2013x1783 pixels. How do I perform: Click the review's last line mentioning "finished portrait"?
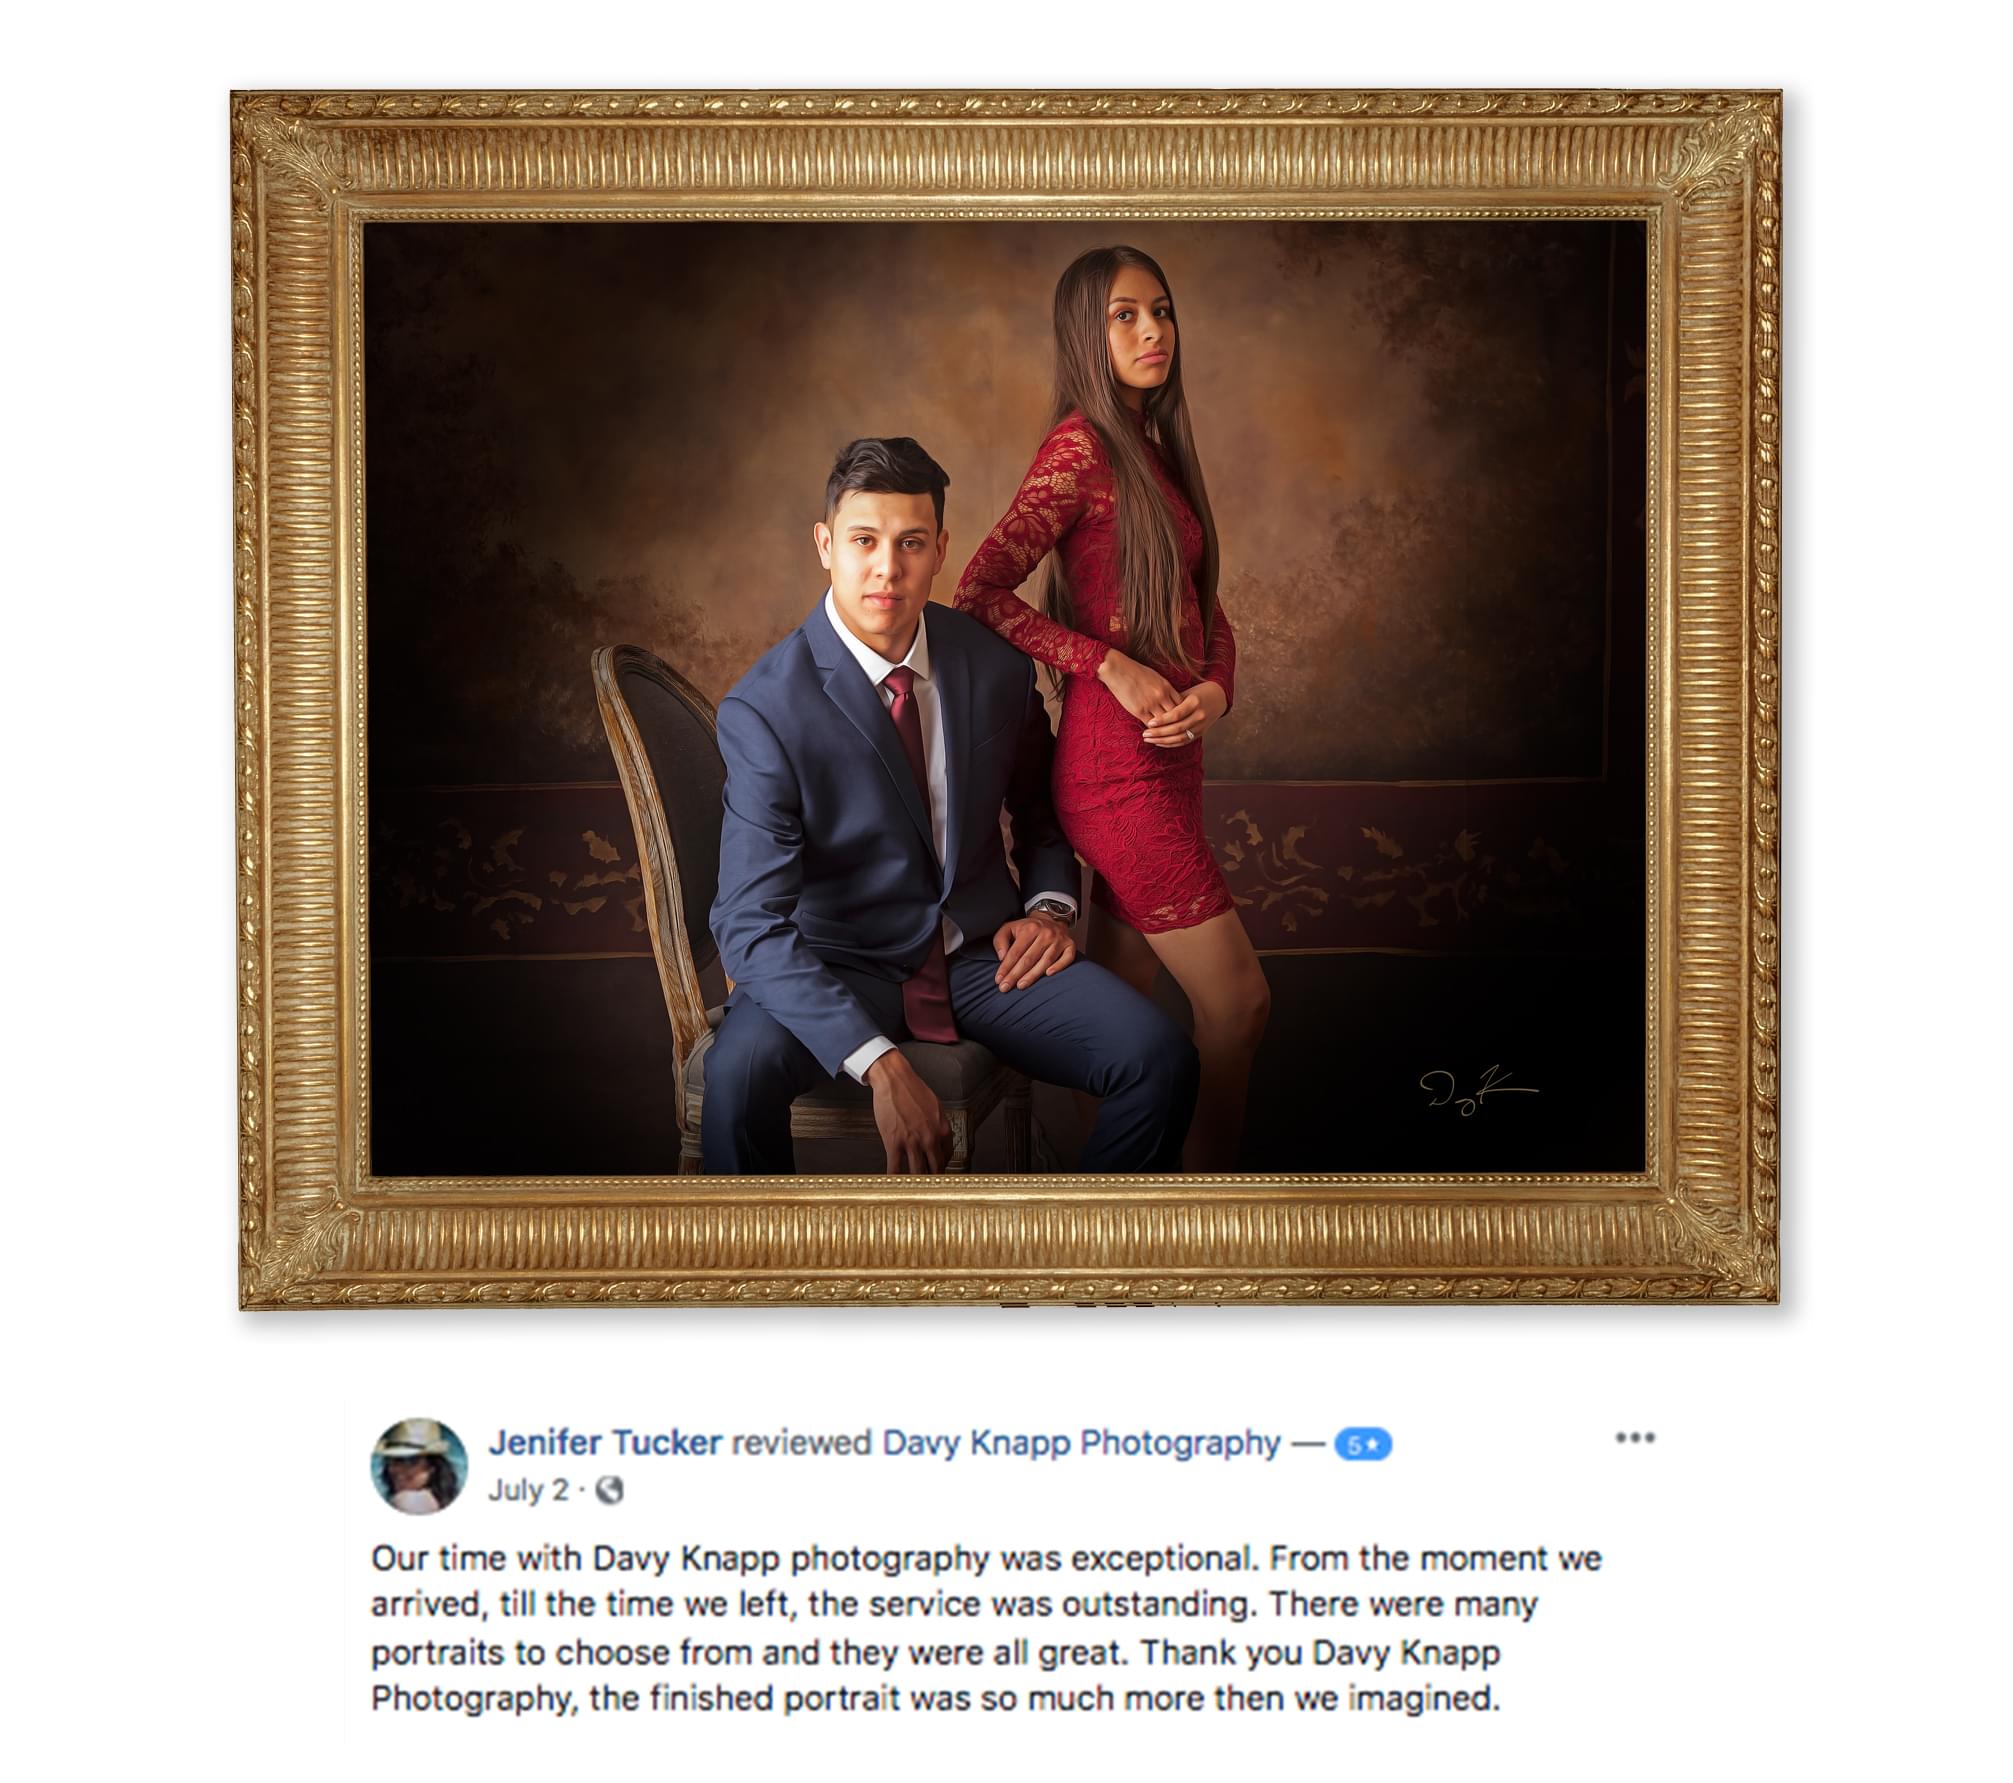click(x=936, y=1698)
